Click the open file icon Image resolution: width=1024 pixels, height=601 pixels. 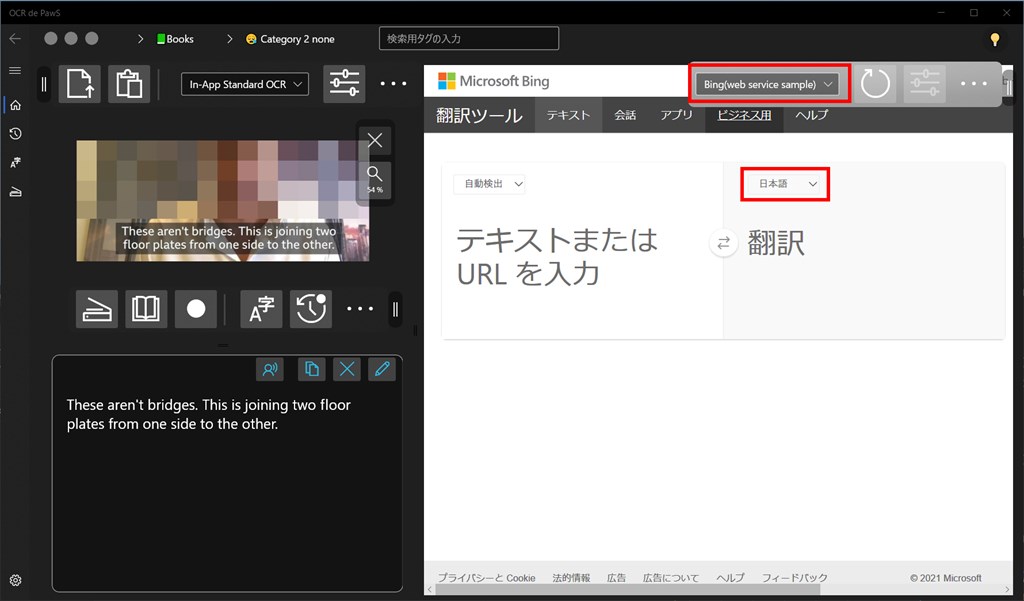pos(80,84)
